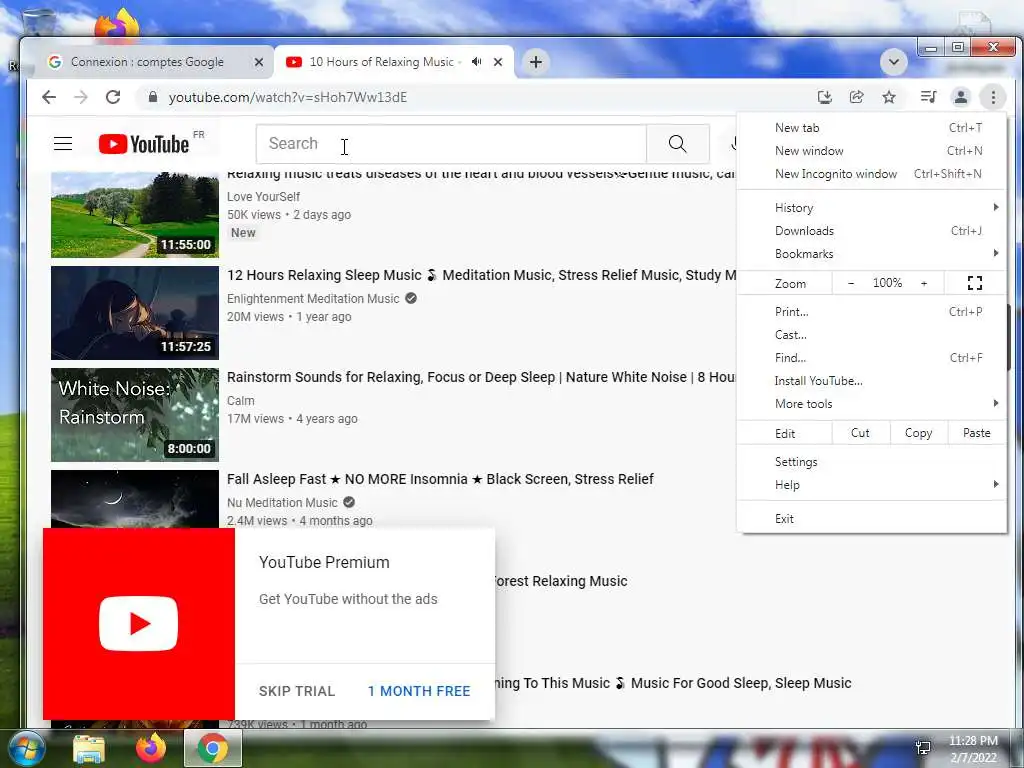Open Fall Asleep Fast video title
This screenshot has height=768, width=1024.
pyautogui.click(x=440, y=479)
